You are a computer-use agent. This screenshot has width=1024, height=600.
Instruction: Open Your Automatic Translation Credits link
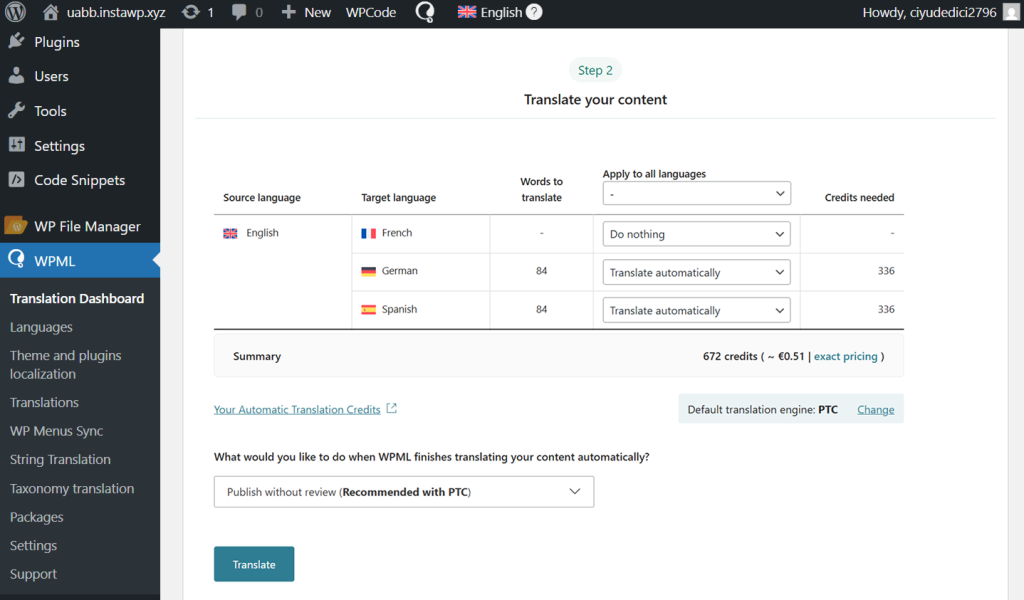297,409
